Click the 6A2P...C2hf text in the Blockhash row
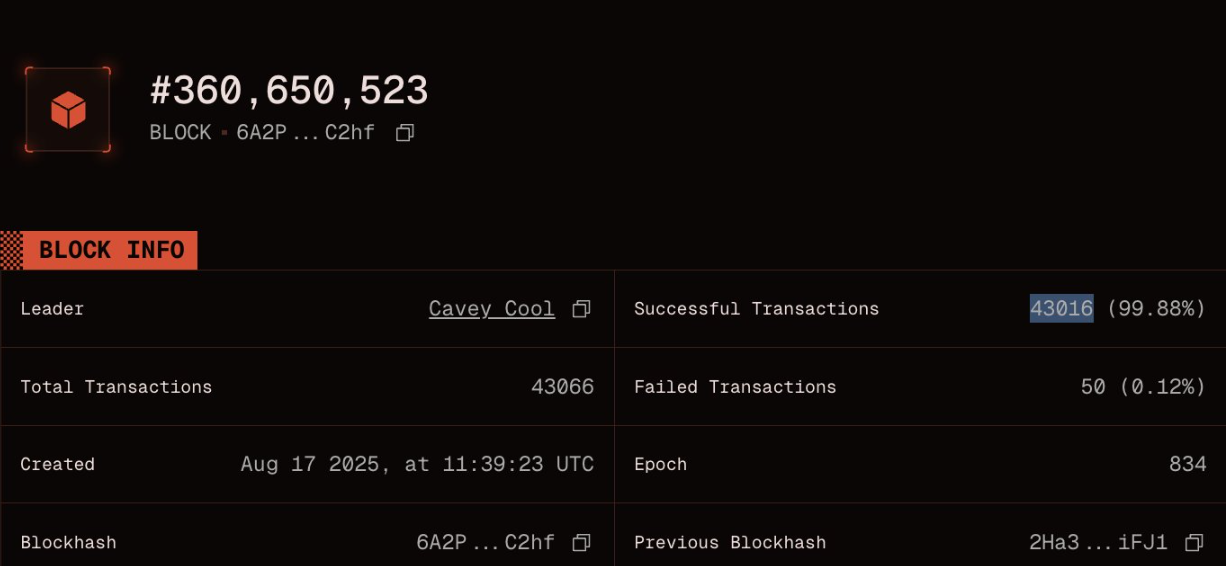The width and height of the screenshot is (1226, 566). tap(485, 542)
